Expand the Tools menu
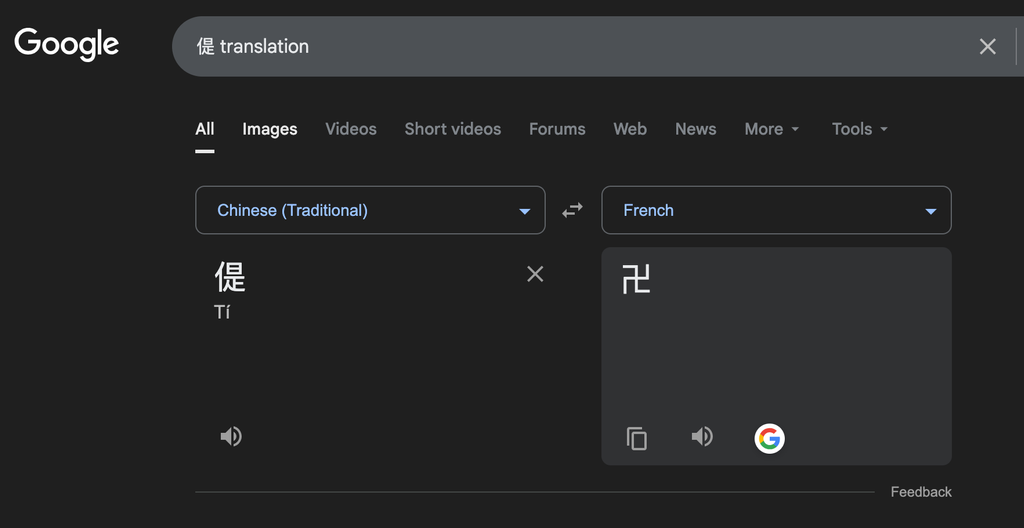Viewport: 1024px width, 528px height. click(x=860, y=129)
